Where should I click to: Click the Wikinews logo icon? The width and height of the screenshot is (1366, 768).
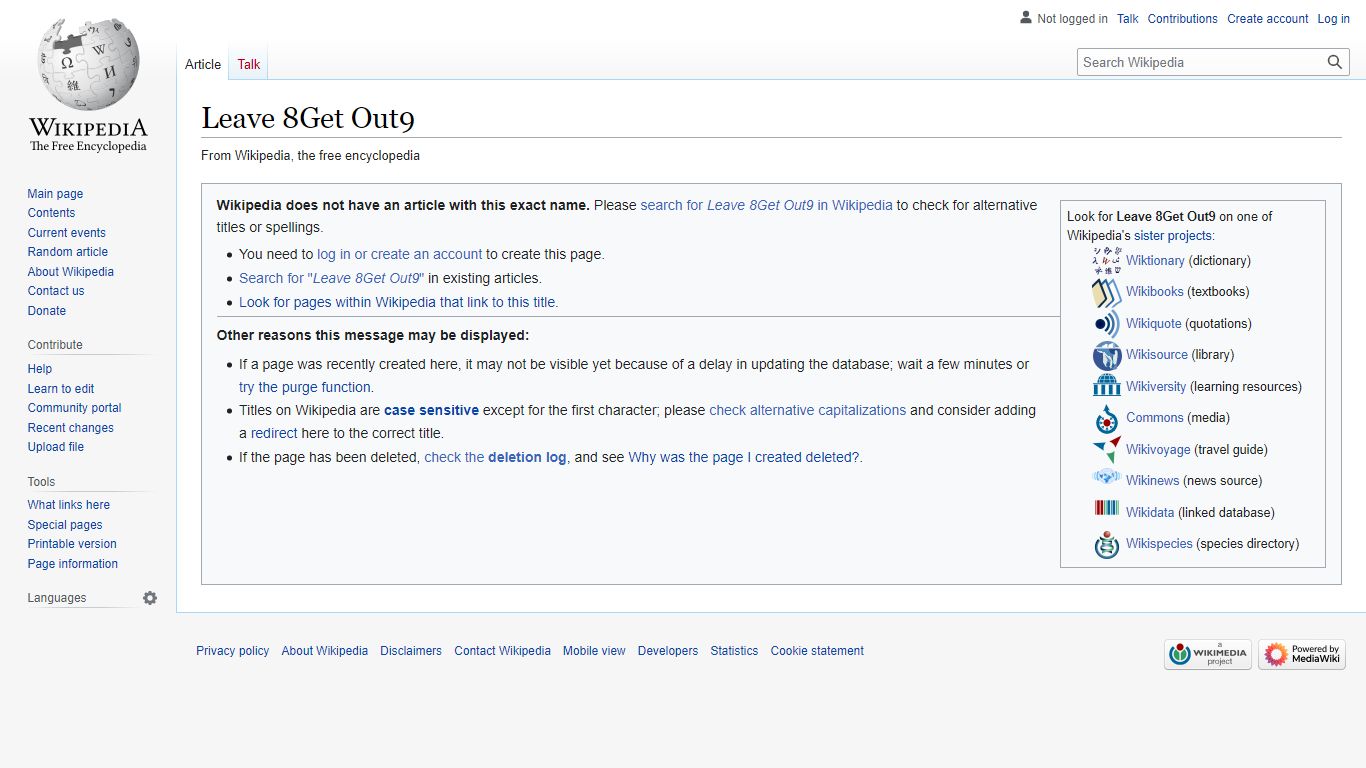pos(1107,479)
